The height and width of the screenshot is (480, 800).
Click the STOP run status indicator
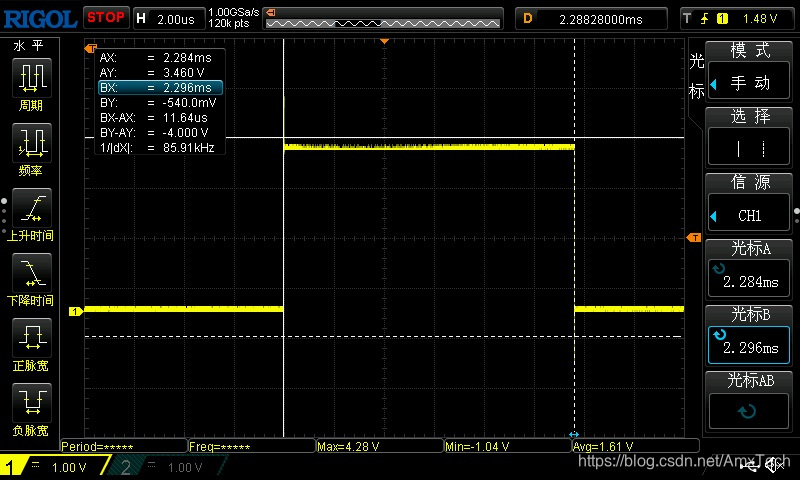[106, 18]
